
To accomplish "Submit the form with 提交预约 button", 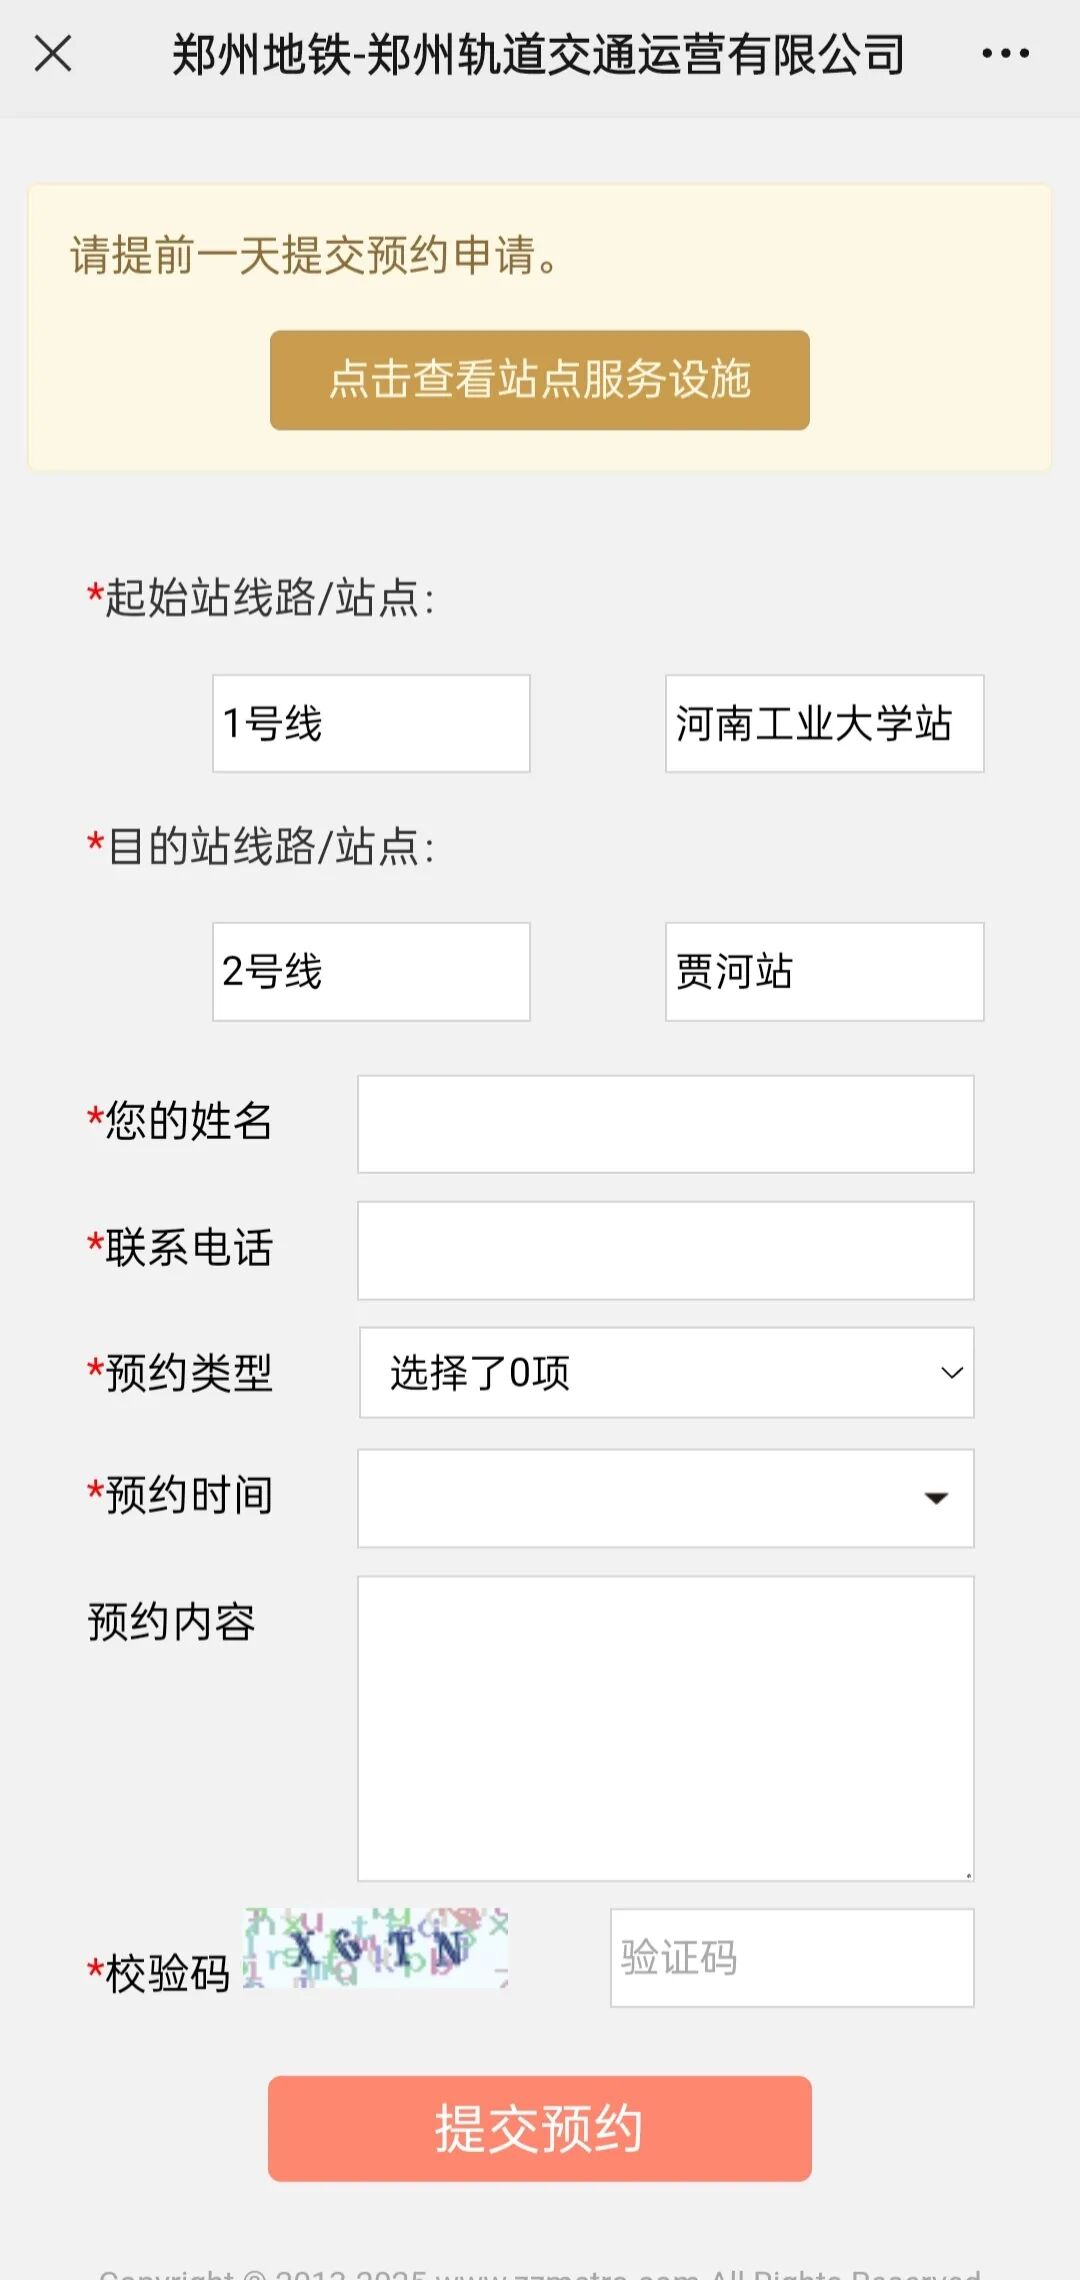I will (539, 2128).
